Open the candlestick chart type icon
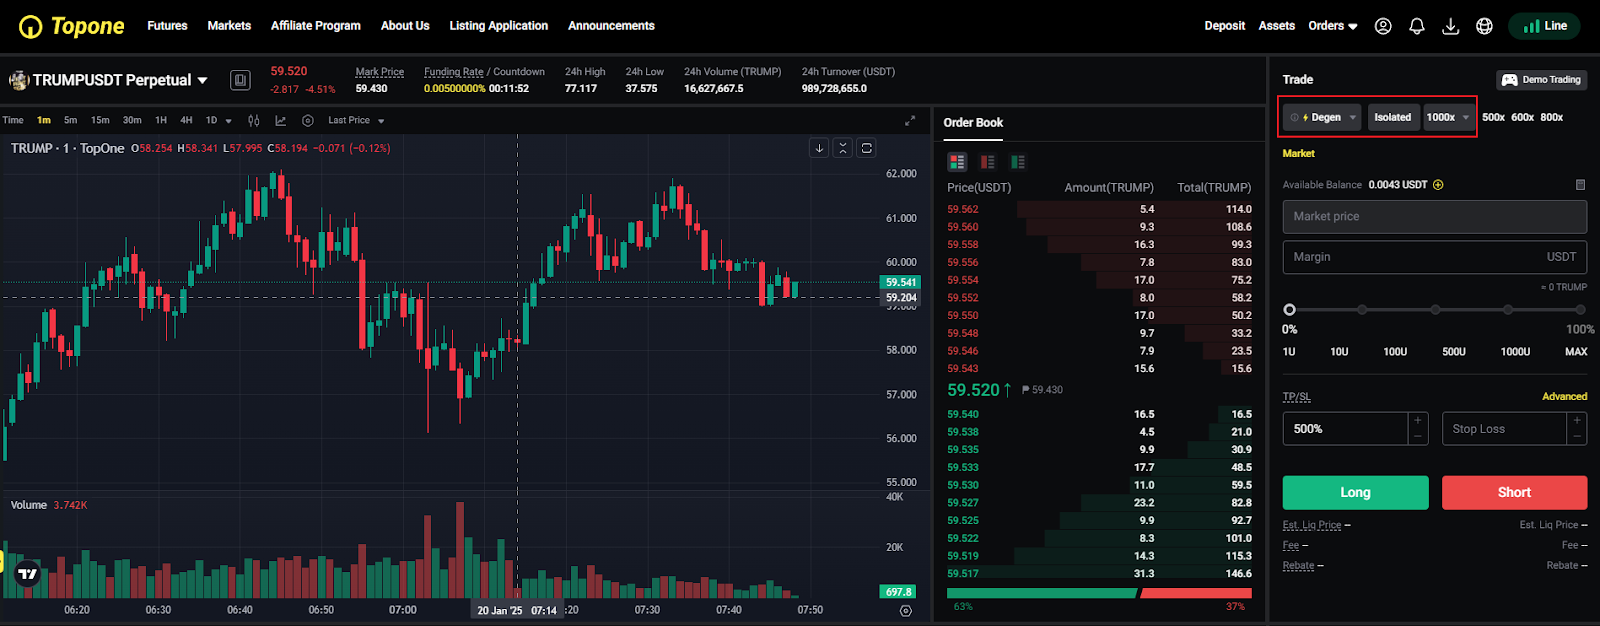The width and height of the screenshot is (1600, 626). pyautogui.click(x=254, y=120)
